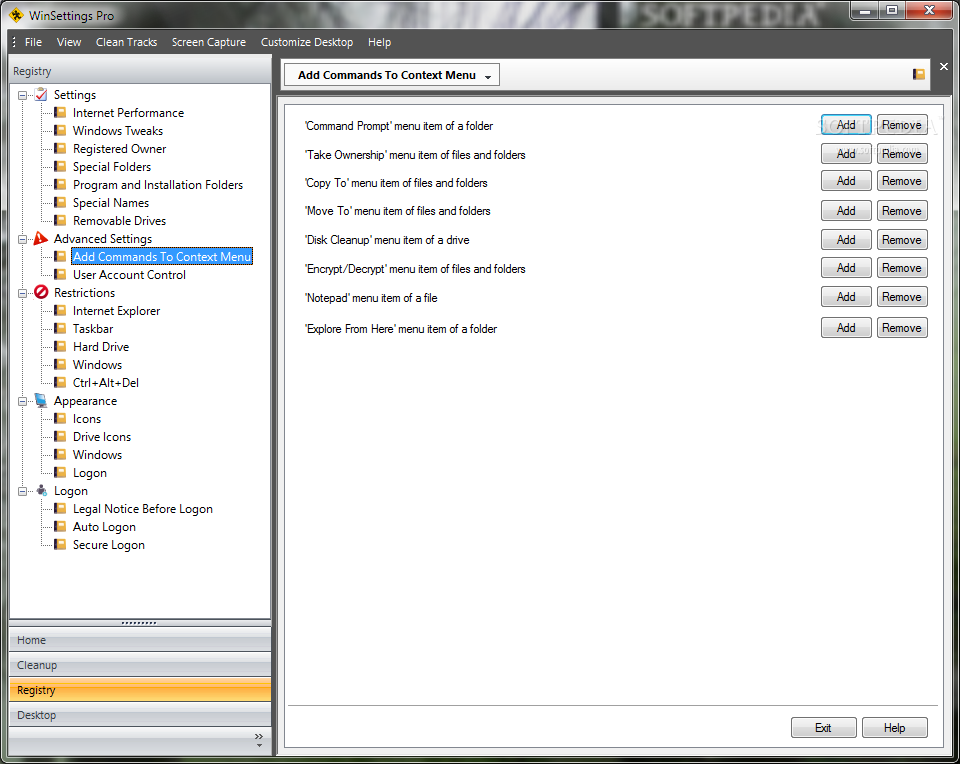Click the icon beside Special Folders
This screenshot has height=764, width=960.
60,167
